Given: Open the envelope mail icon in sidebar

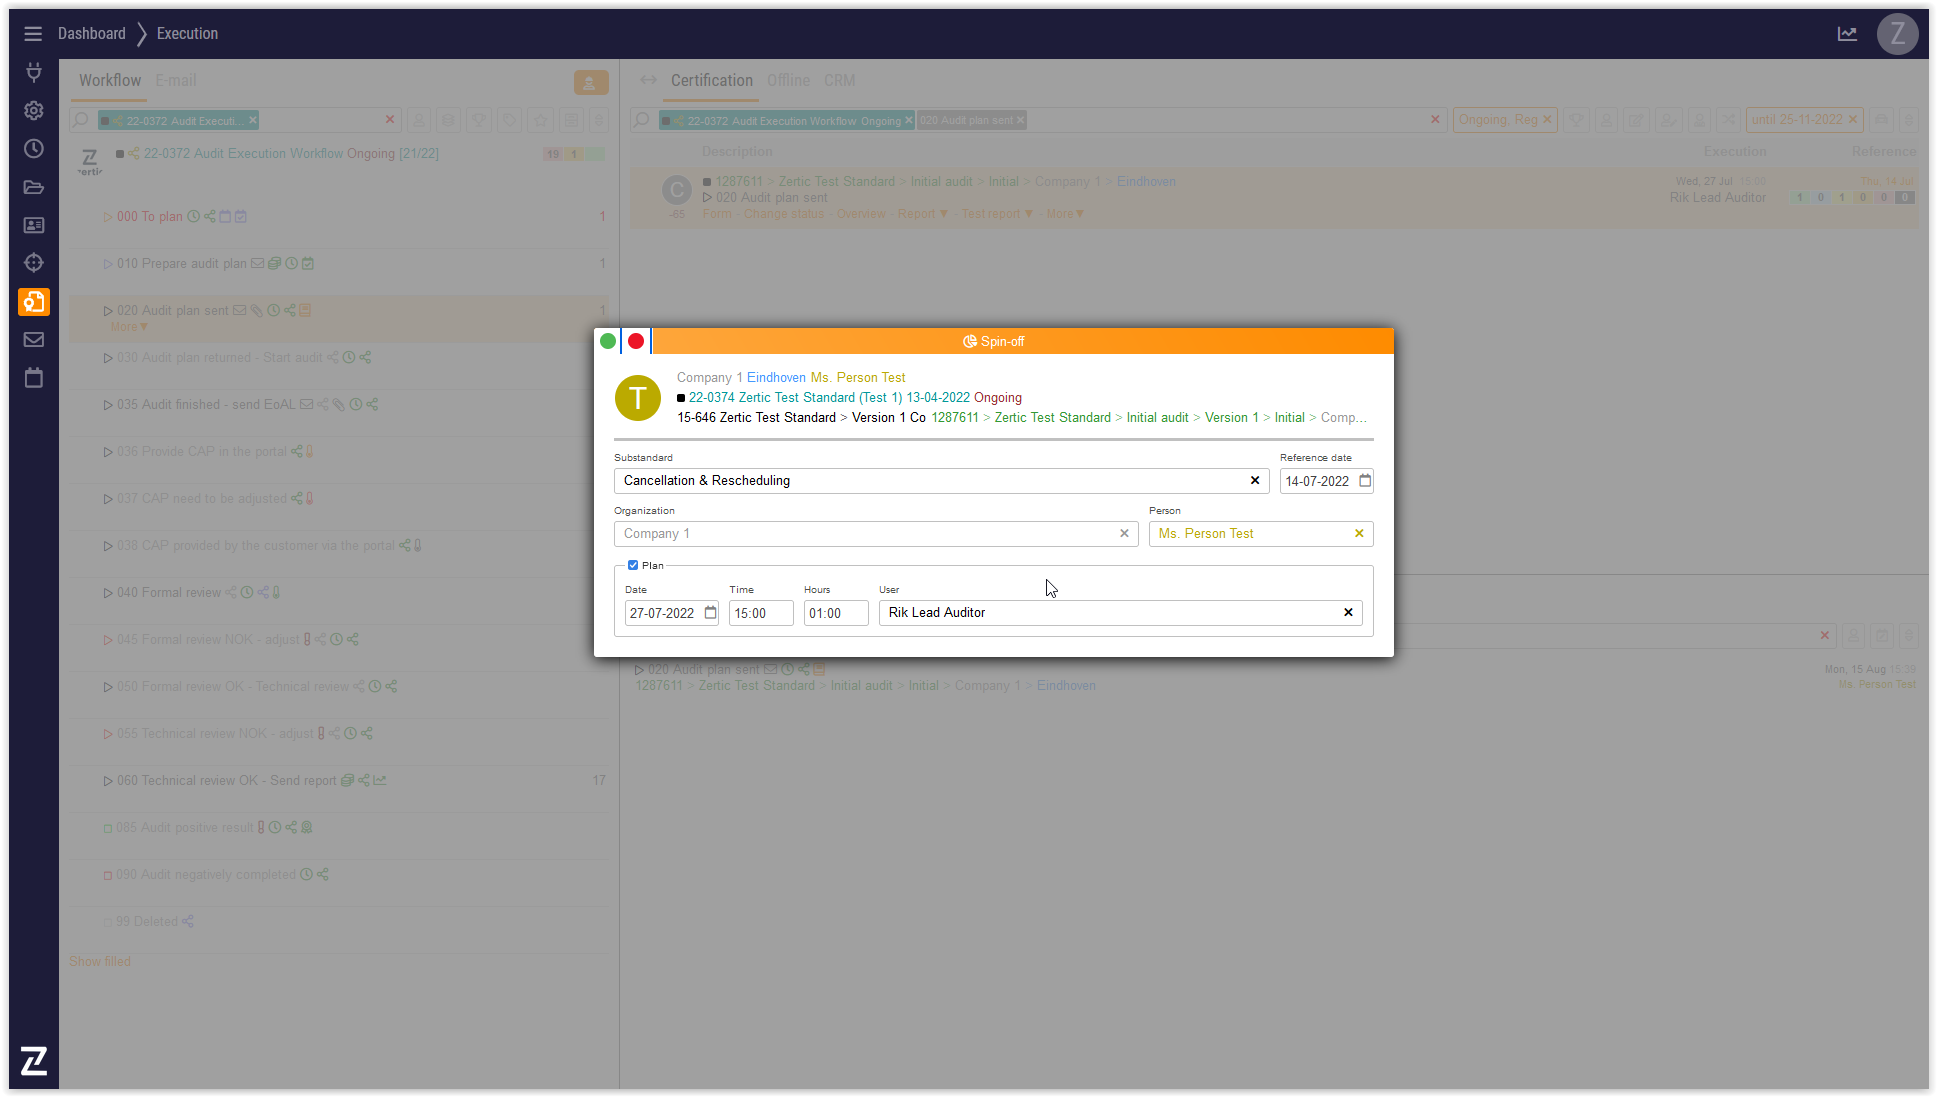Looking at the screenshot, I should pos(33,340).
